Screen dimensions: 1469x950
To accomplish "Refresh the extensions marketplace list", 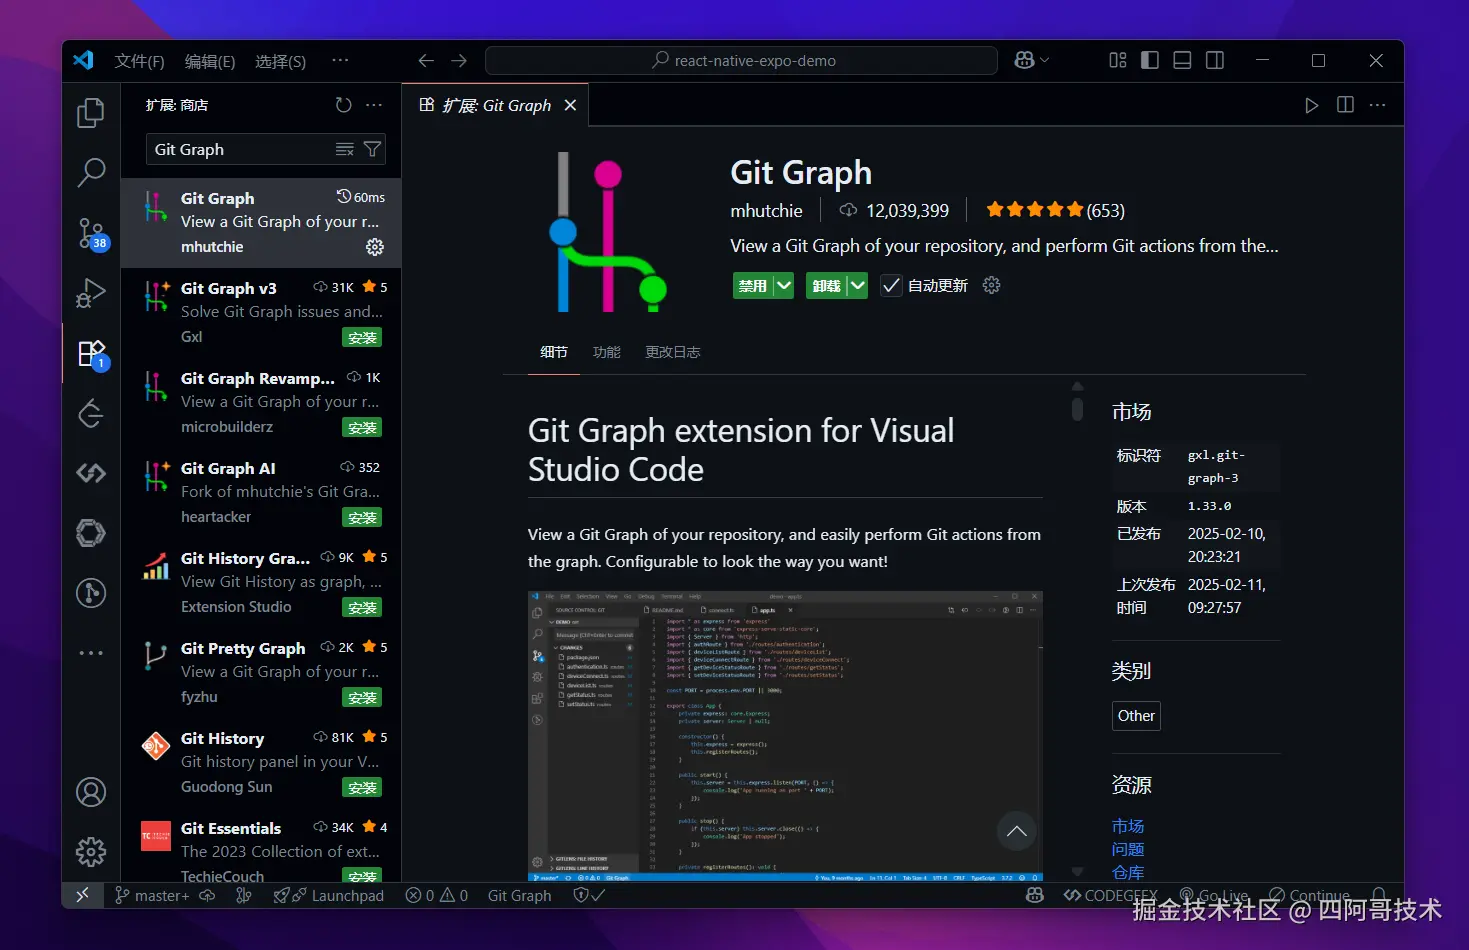I will [343, 105].
